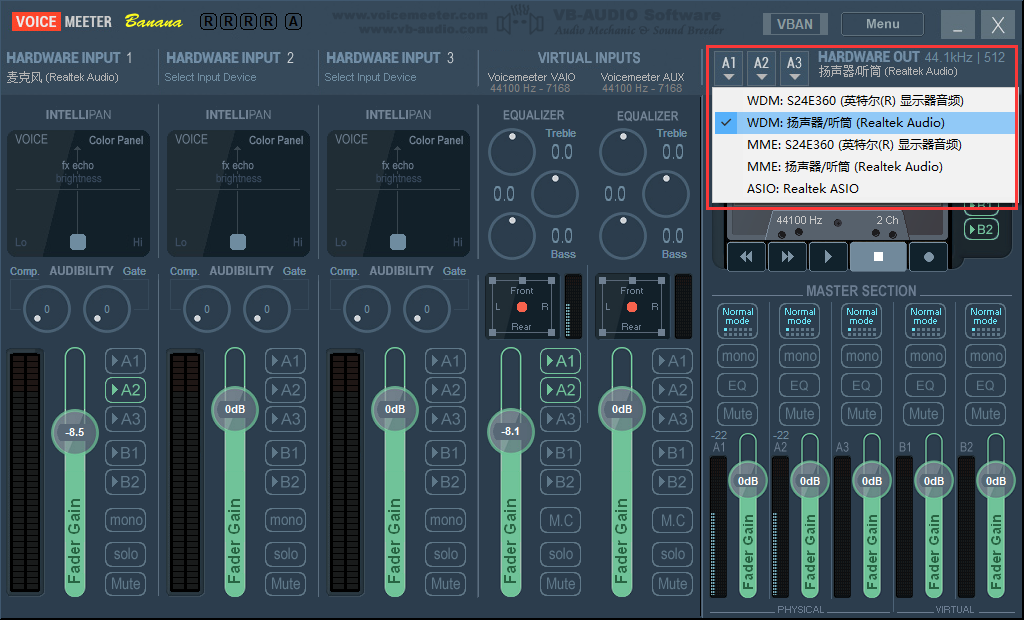Mute the A1 bus in Master Section
1024x620 pixels.
[x=737, y=414]
